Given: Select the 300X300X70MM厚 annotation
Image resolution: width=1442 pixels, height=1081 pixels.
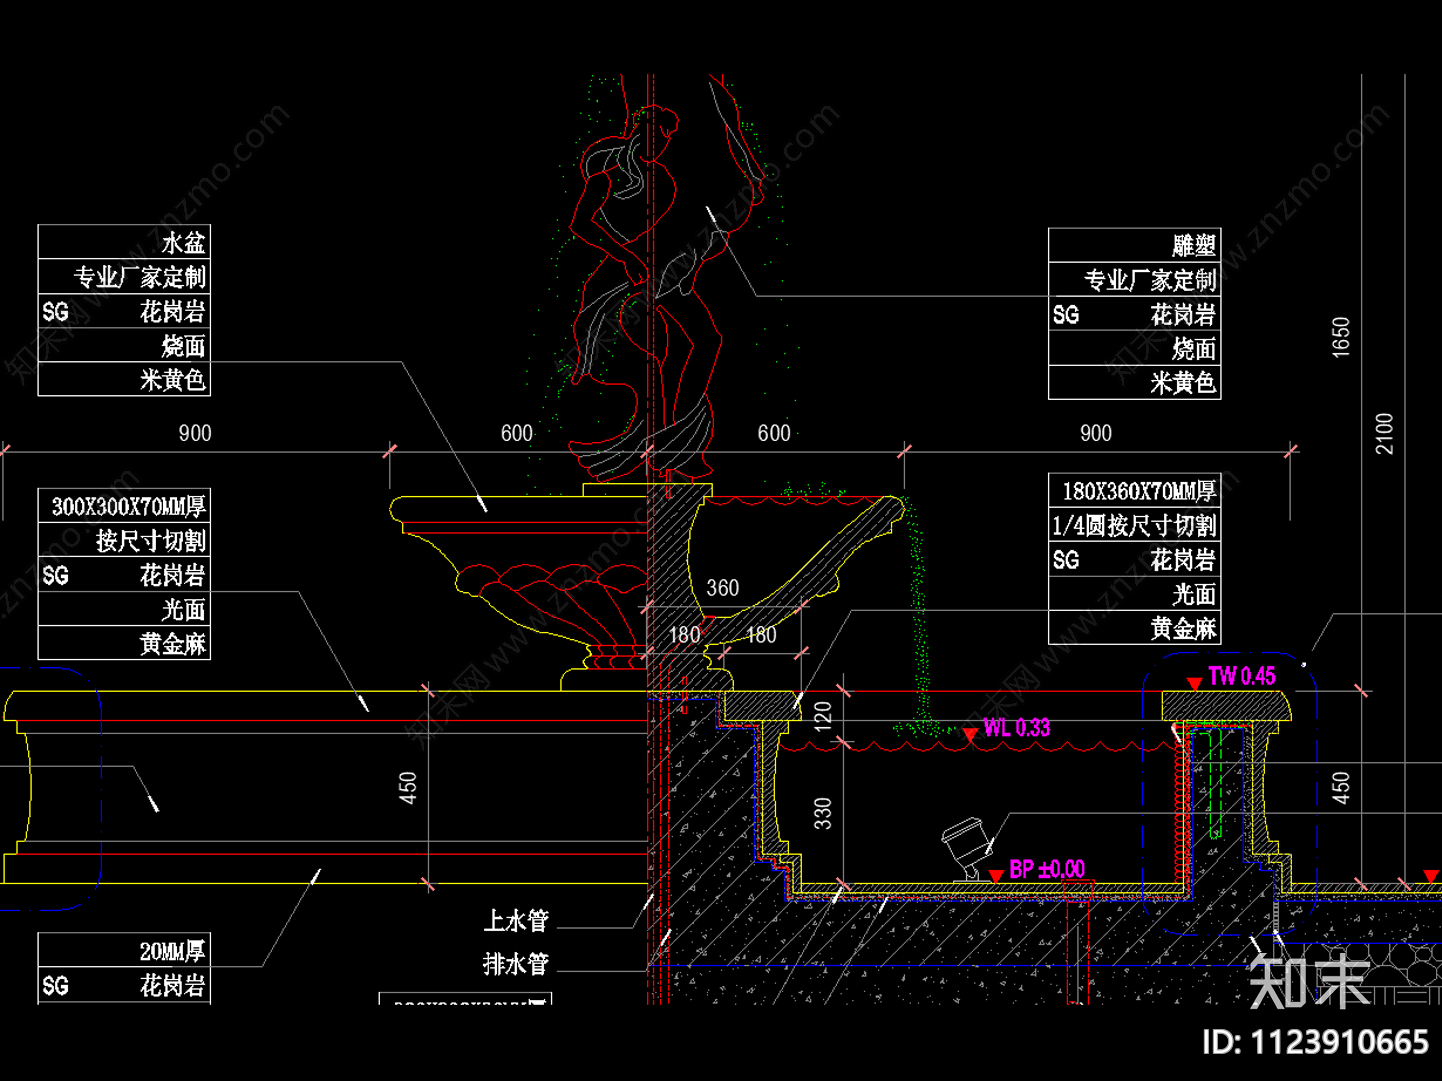Looking at the screenshot, I should click(129, 507).
